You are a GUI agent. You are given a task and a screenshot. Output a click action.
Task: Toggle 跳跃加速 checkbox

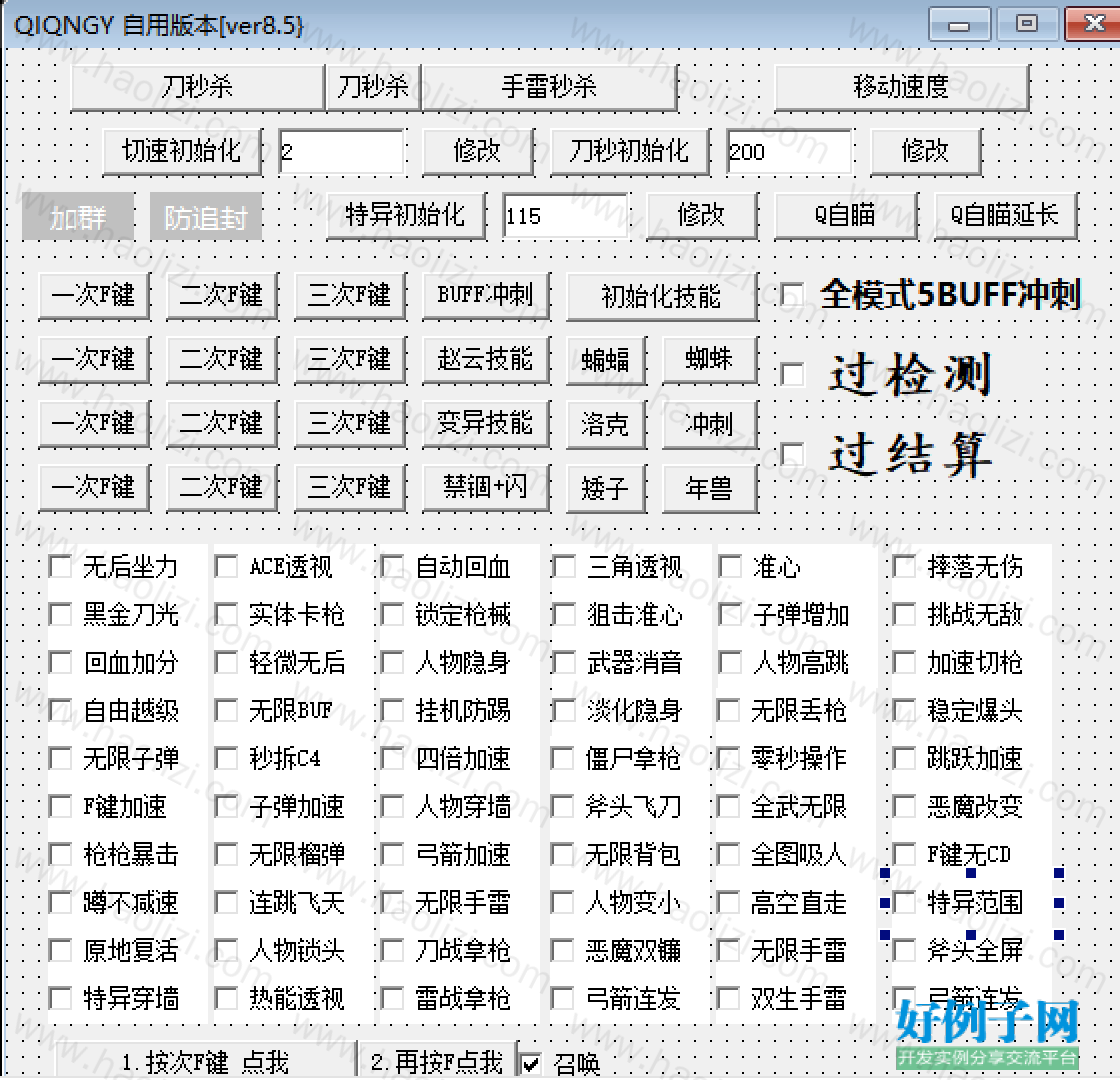pyautogui.click(x=904, y=759)
